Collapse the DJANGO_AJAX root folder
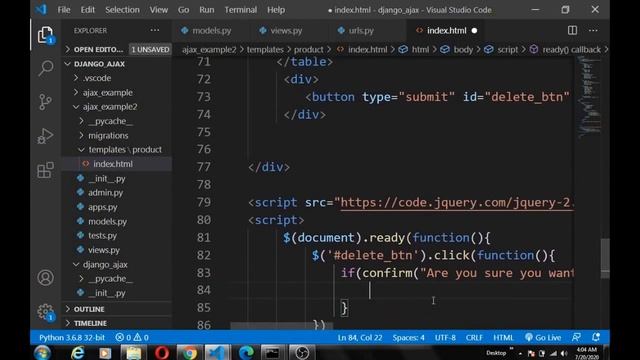 pyautogui.click(x=99, y=64)
